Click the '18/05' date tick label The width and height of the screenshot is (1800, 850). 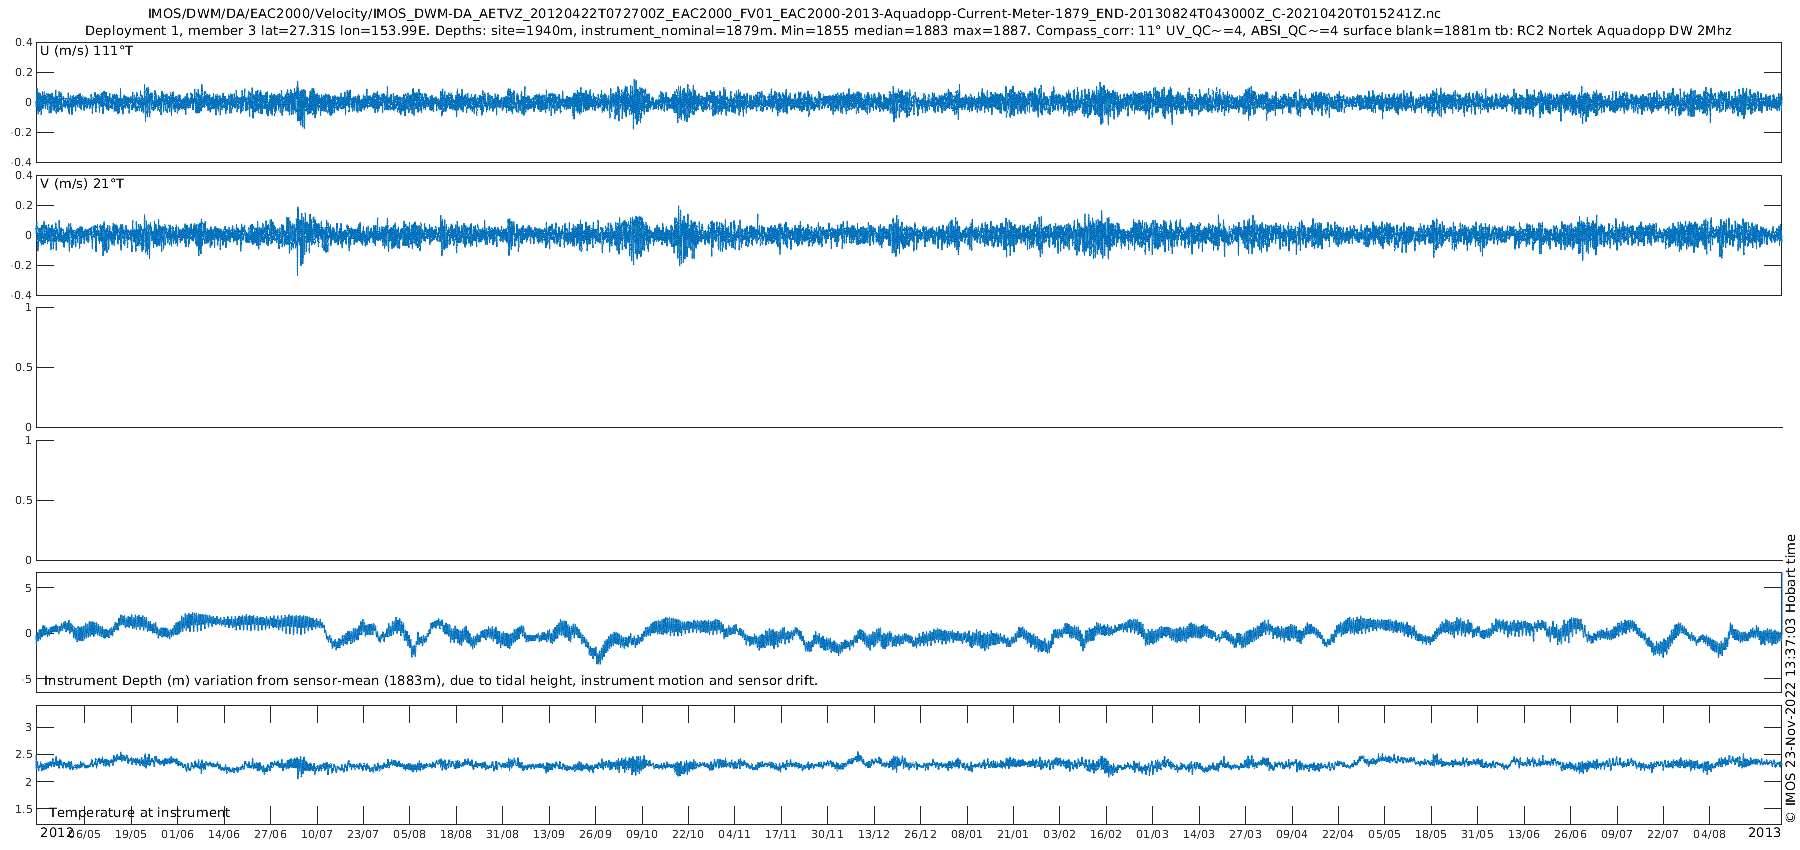click(1431, 834)
